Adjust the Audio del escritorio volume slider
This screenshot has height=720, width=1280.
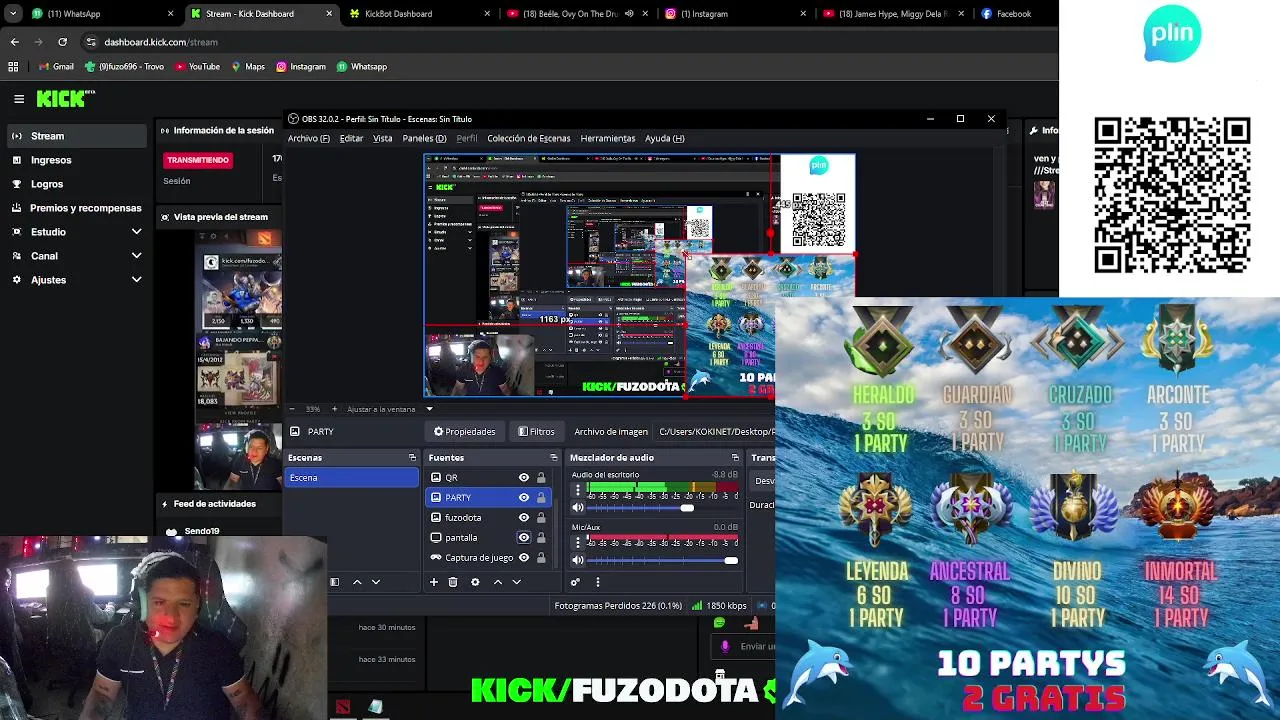pos(687,508)
